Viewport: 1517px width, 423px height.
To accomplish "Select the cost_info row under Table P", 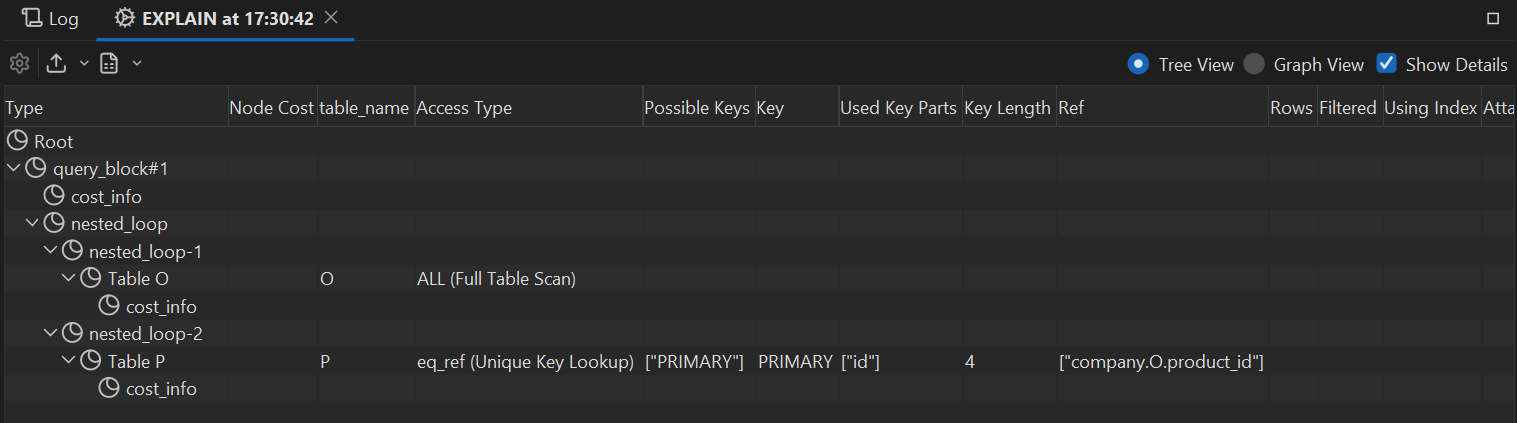I will point(160,389).
